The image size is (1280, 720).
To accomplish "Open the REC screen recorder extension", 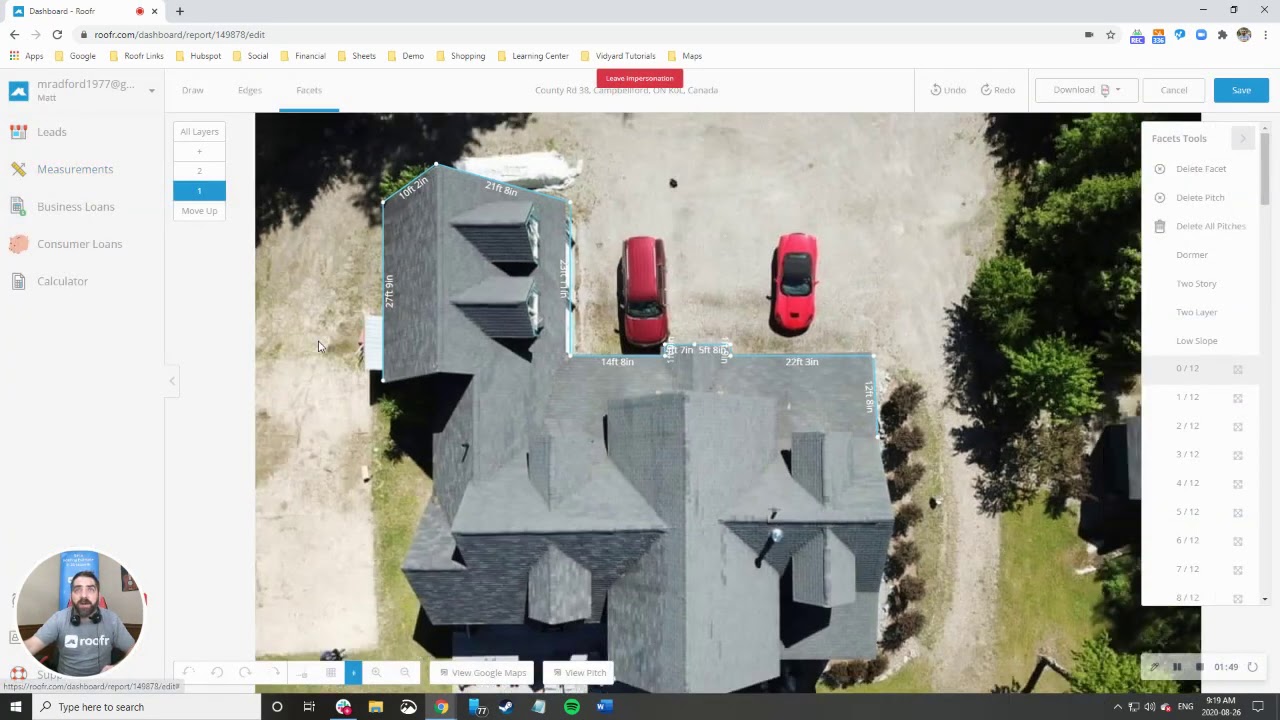I will (x=1137, y=35).
